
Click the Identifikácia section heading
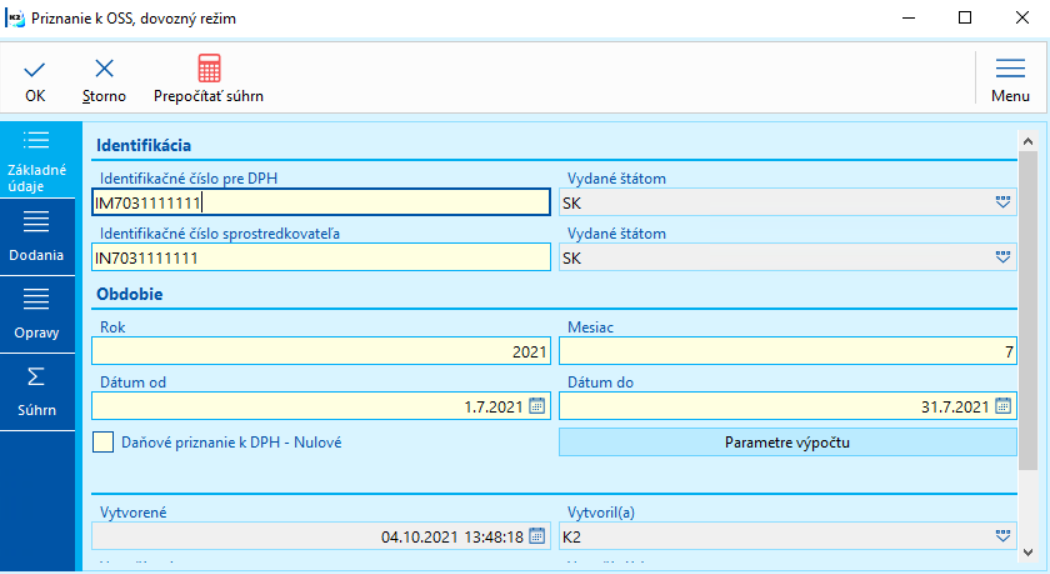[143, 145]
